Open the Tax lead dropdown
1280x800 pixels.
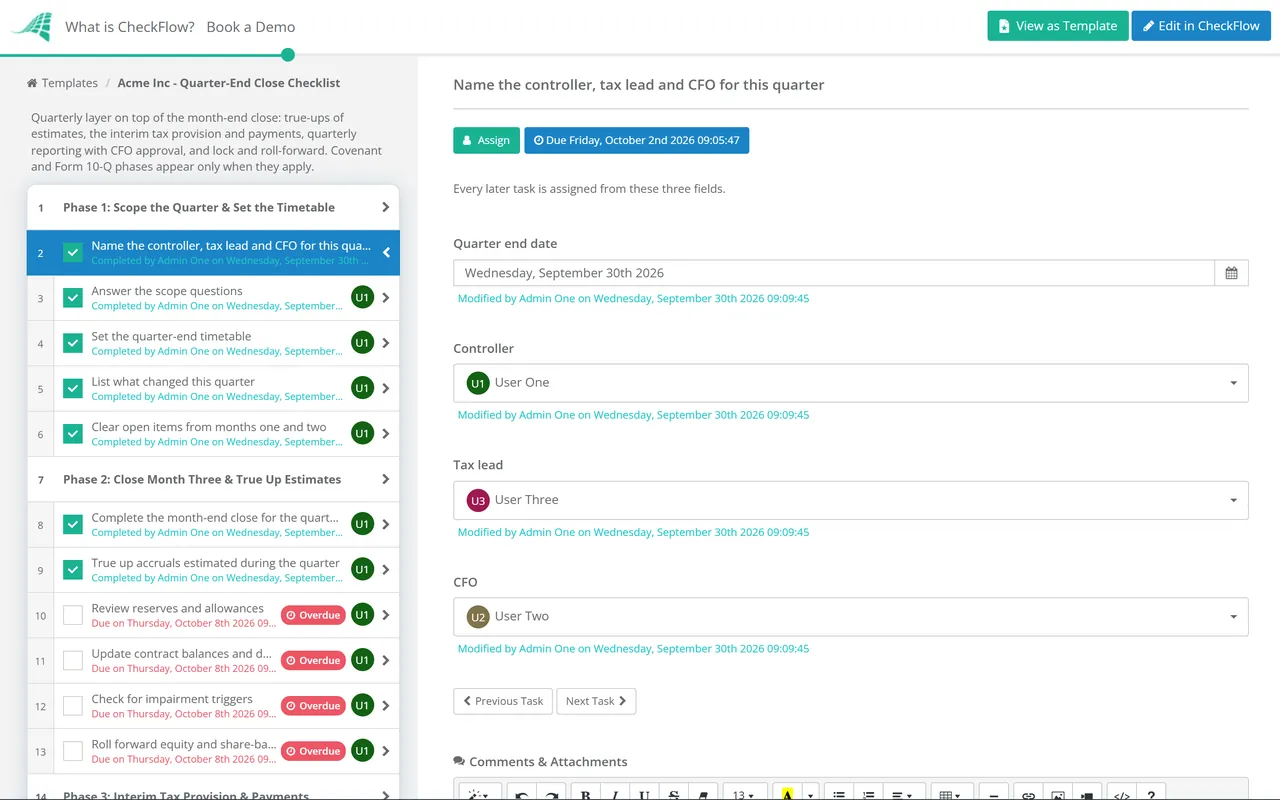tap(851, 500)
